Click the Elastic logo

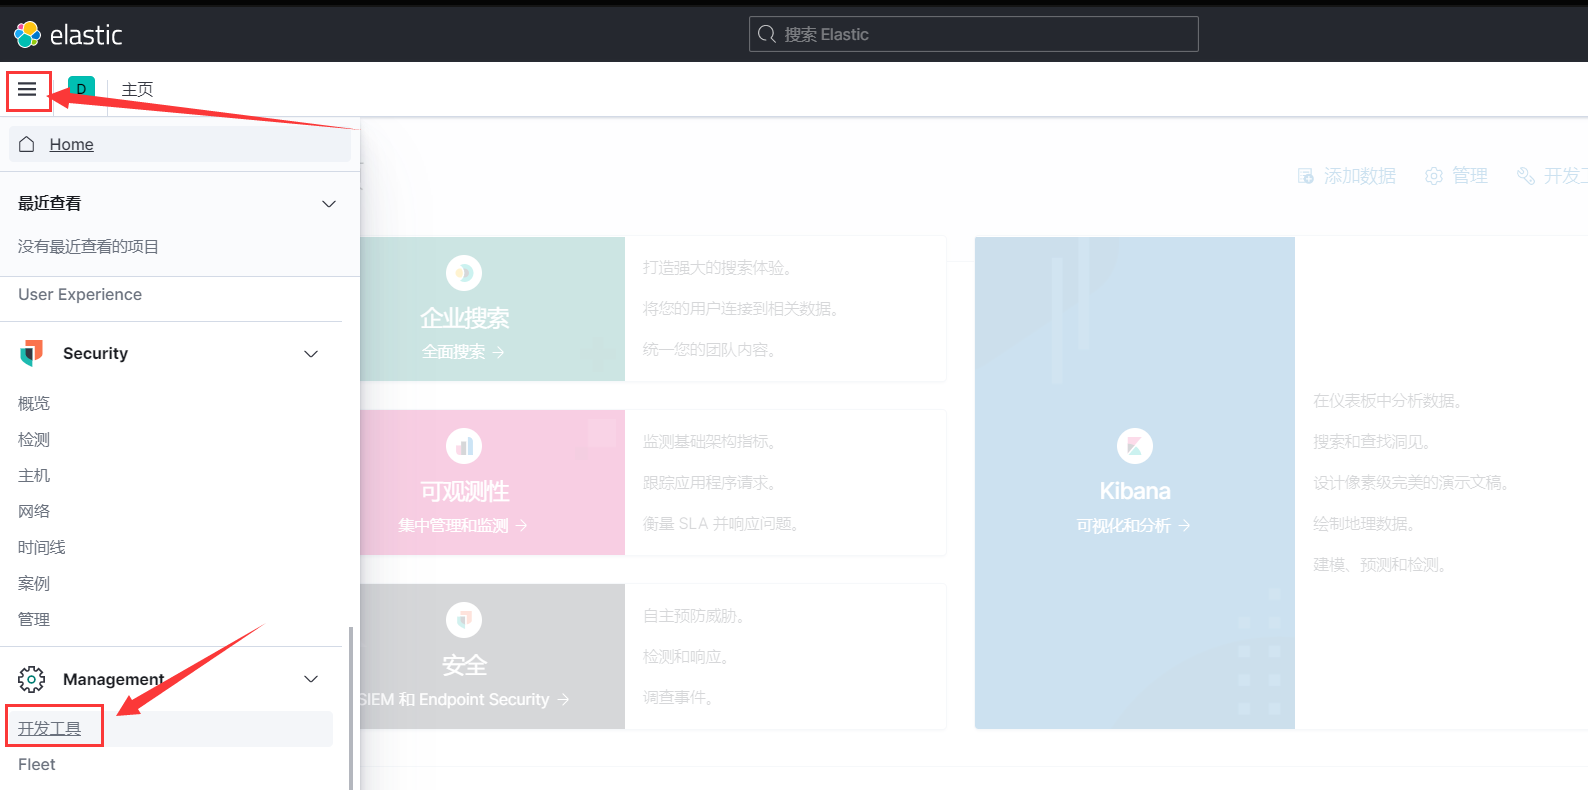click(68, 35)
